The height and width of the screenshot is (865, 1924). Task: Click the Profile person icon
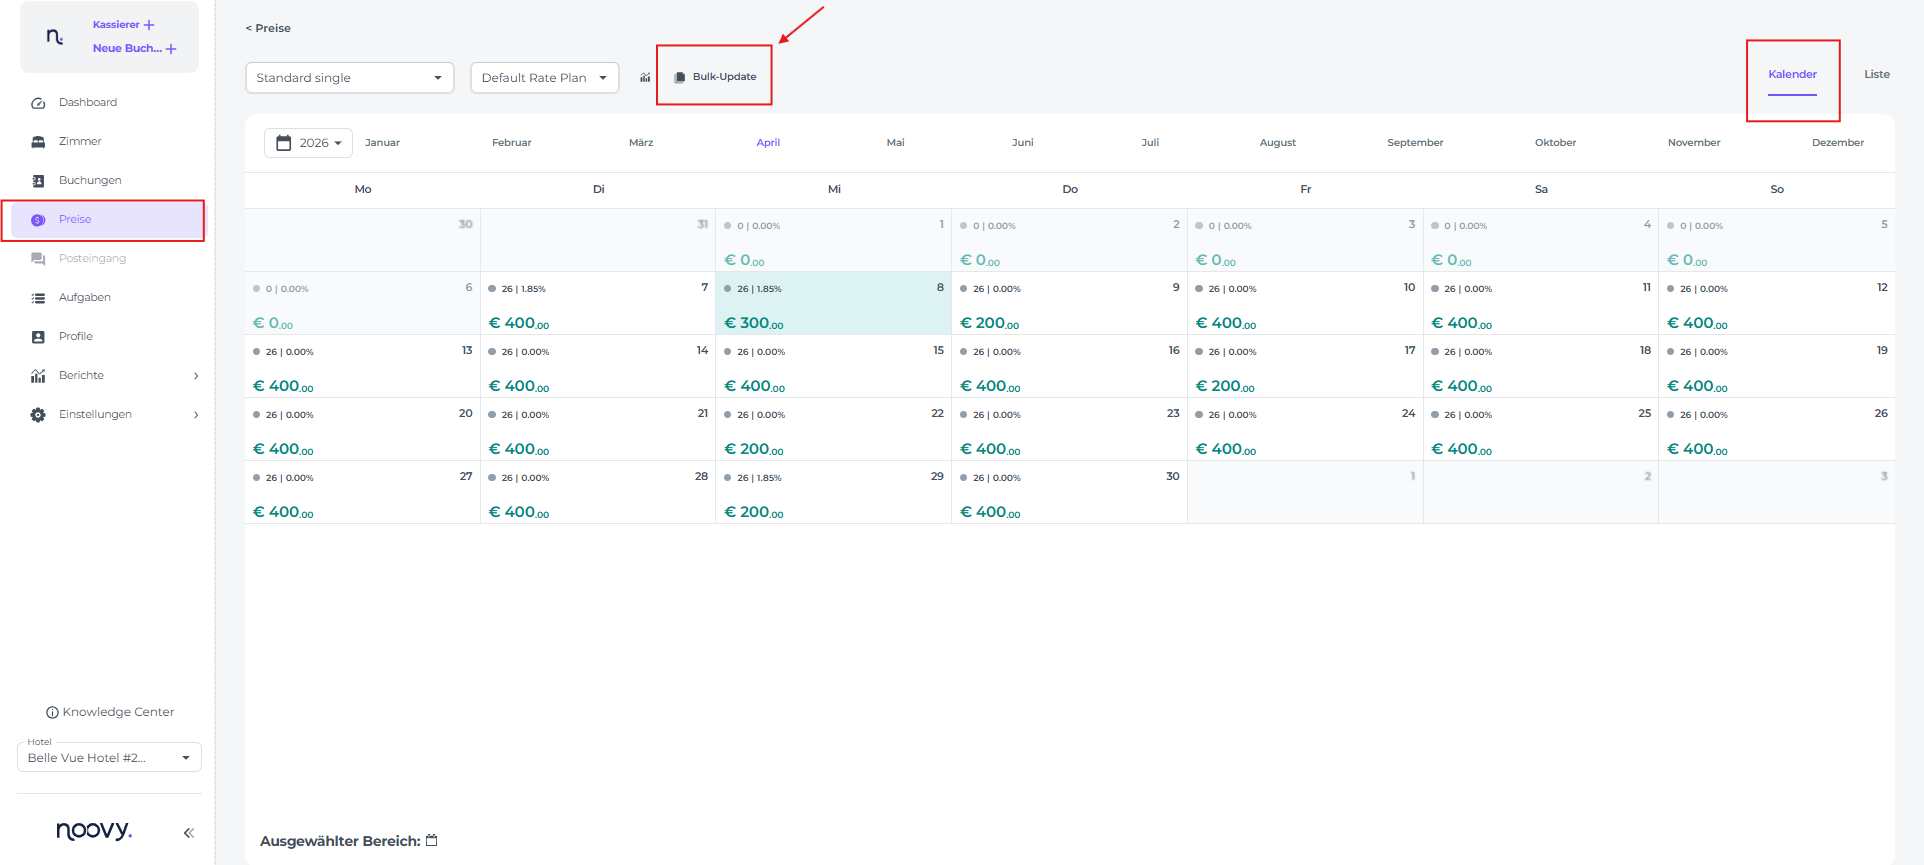[38, 337]
